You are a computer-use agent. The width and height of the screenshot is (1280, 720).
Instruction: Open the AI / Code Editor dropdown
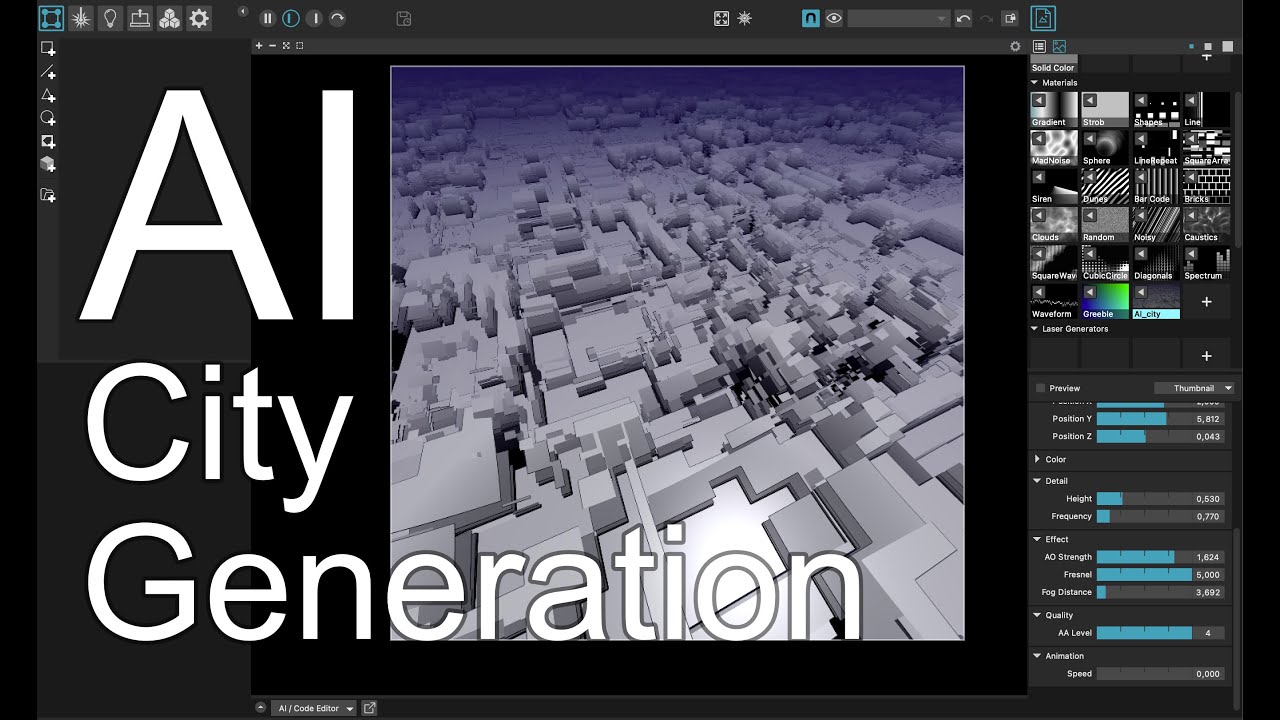(314, 708)
